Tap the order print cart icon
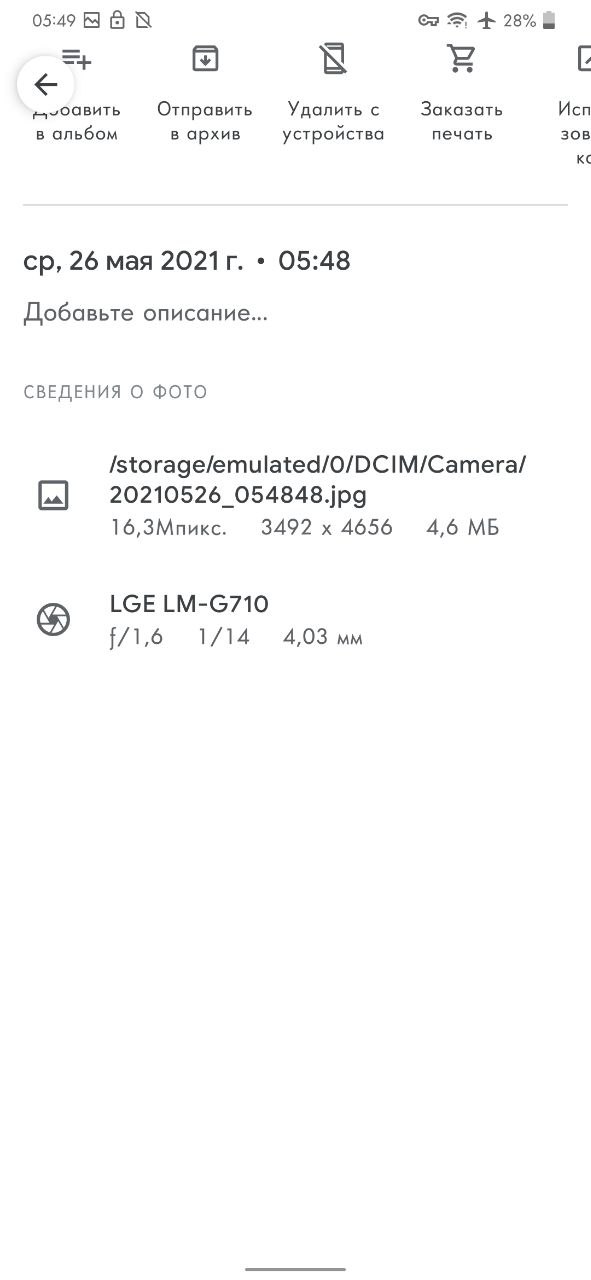Viewport: 591px width, 1280px height. point(461,59)
